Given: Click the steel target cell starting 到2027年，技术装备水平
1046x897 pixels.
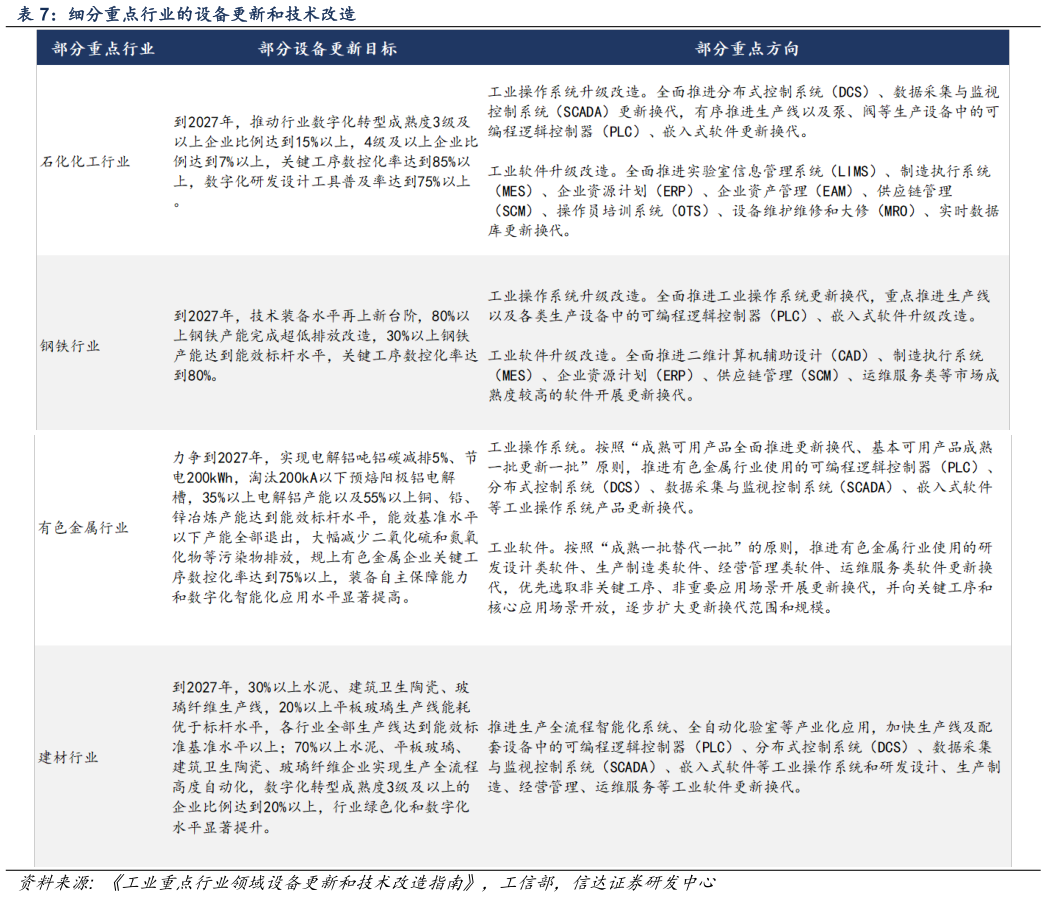Looking at the screenshot, I should point(326,345).
